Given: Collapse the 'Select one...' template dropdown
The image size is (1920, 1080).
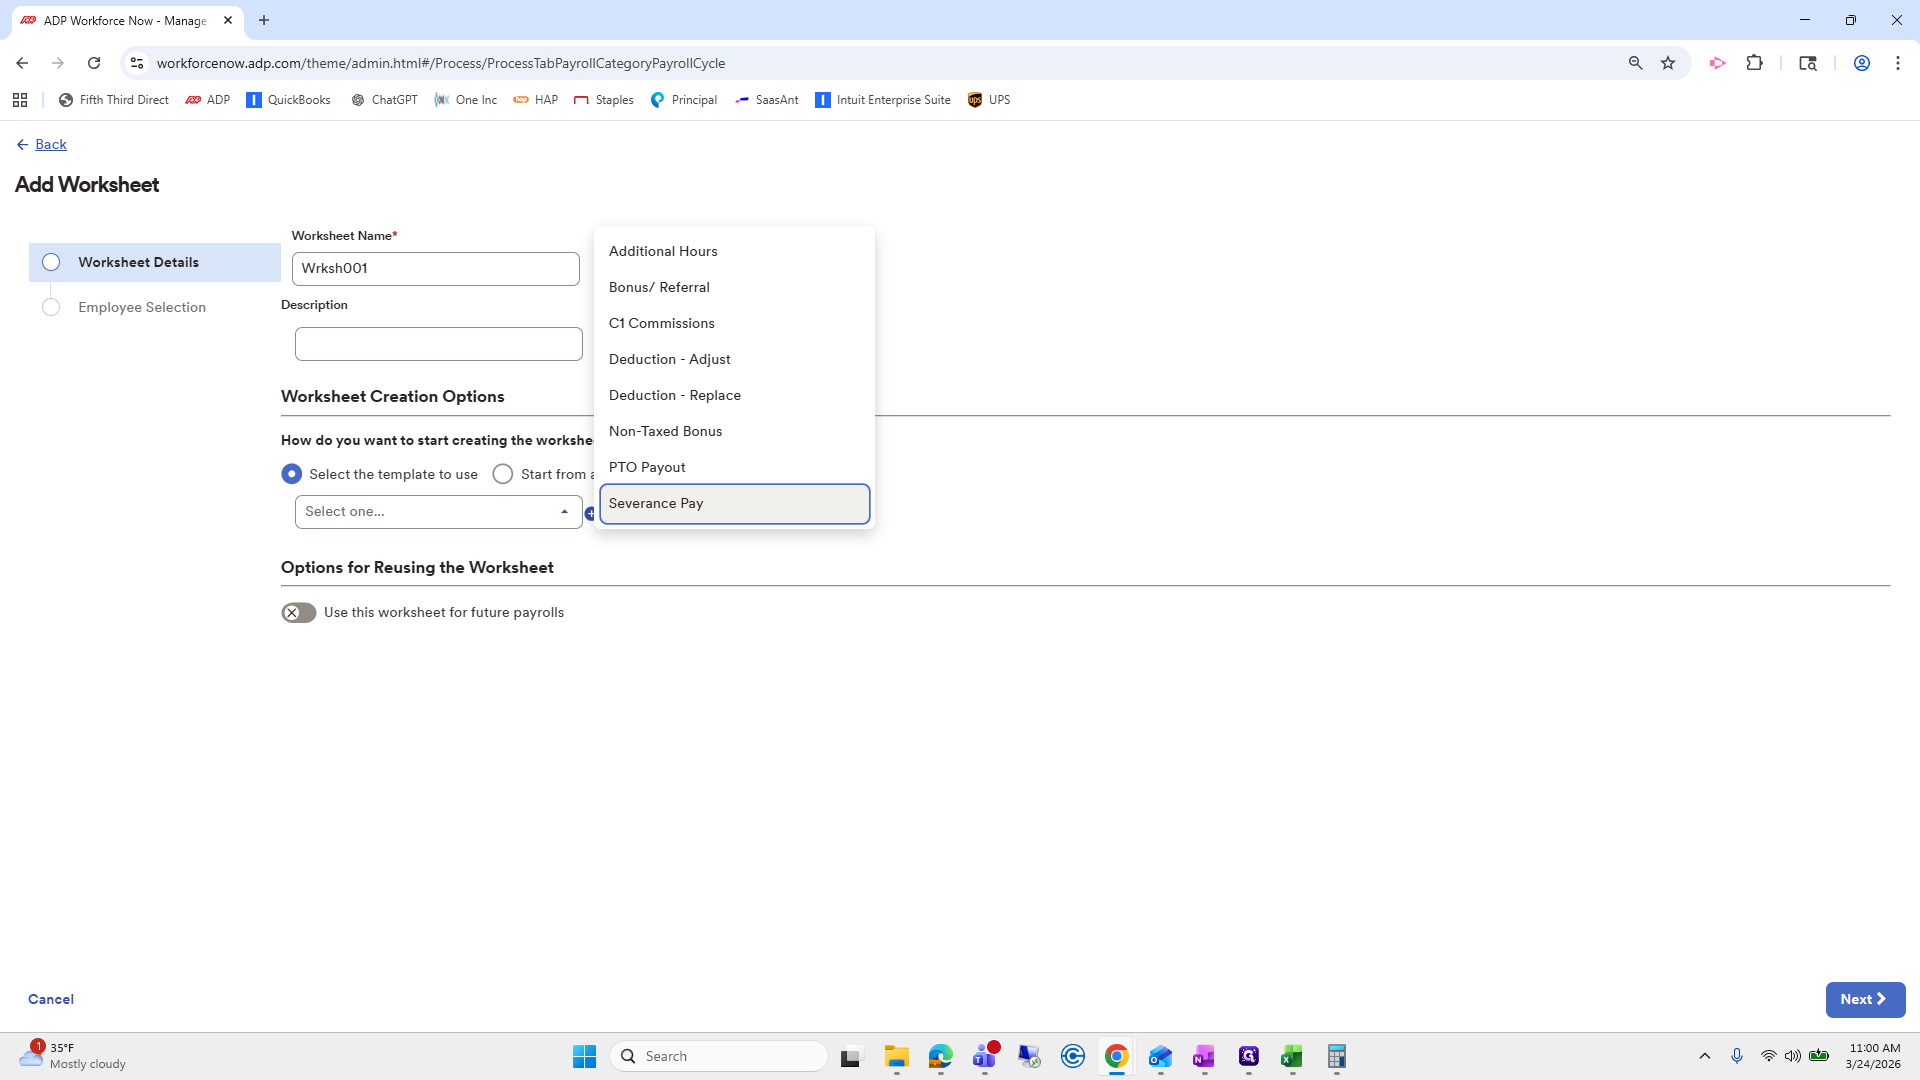Looking at the screenshot, I should (x=564, y=512).
